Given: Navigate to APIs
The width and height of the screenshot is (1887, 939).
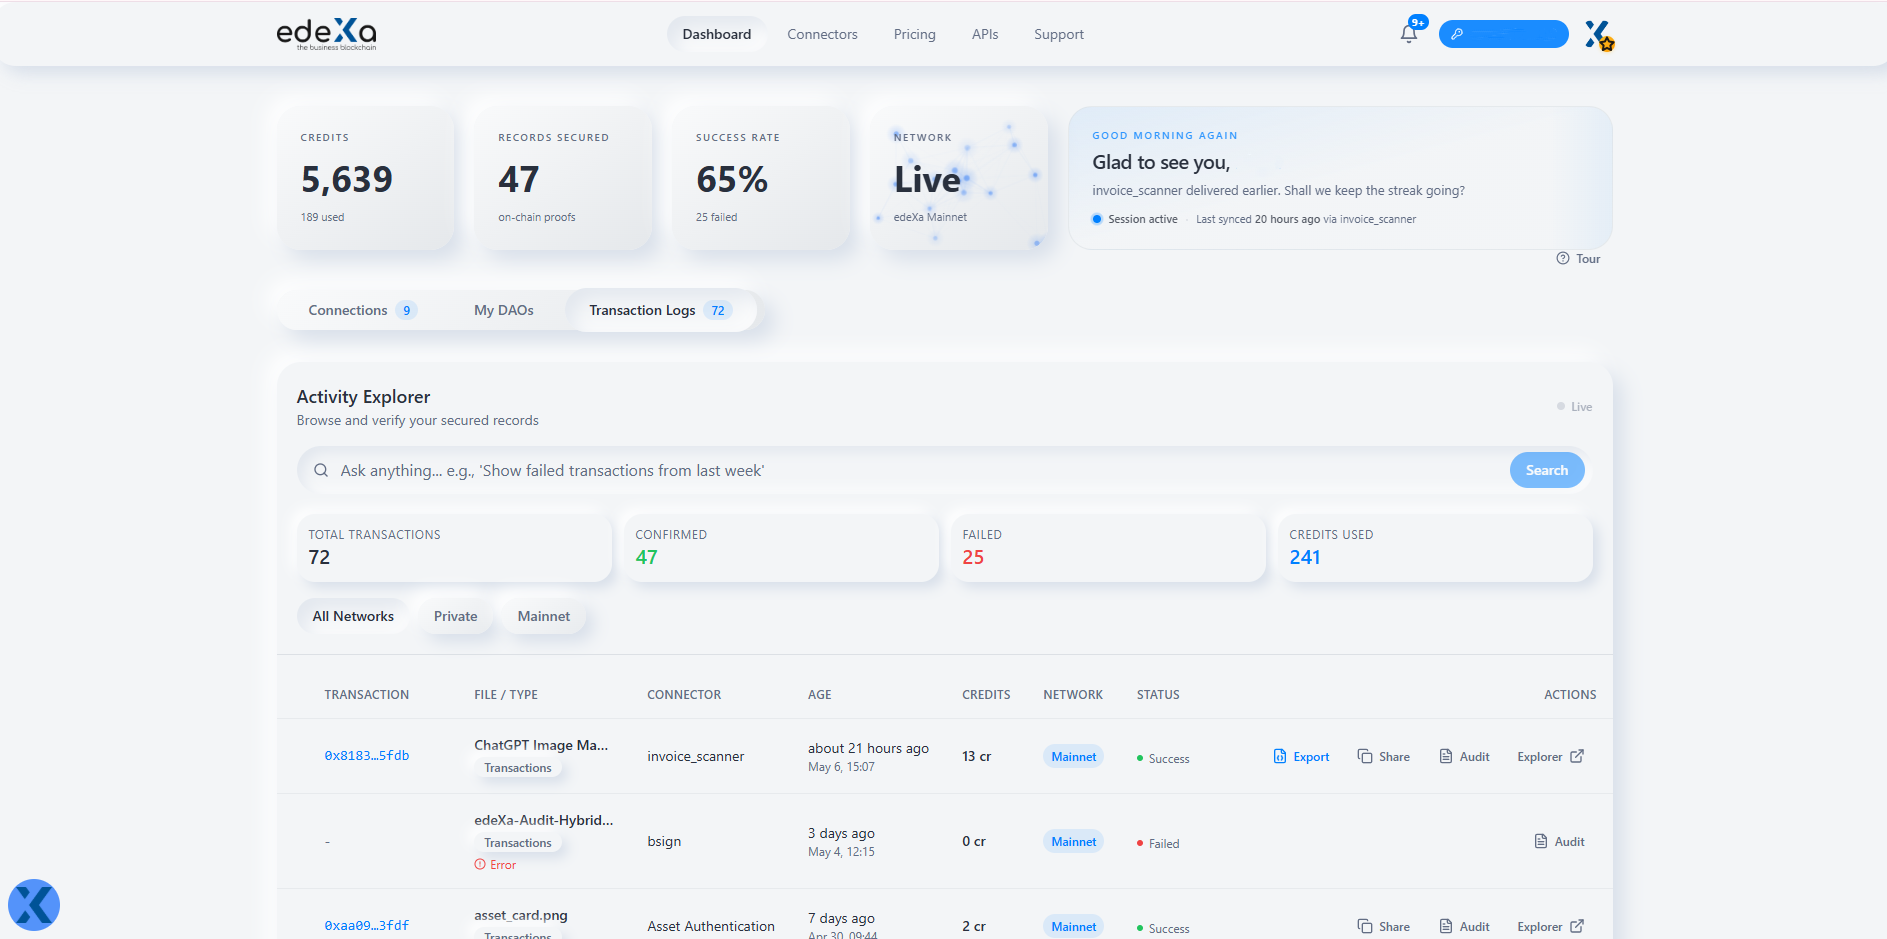Looking at the screenshot, I should coord(985,34).
